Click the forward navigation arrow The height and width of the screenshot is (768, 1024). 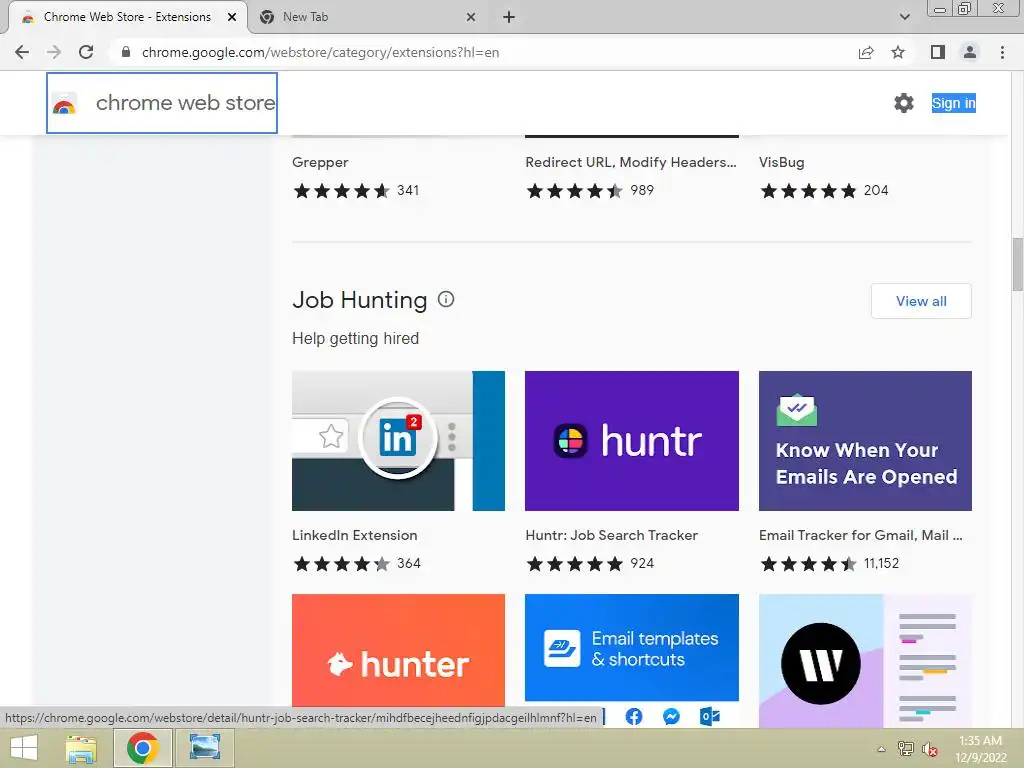[x=54, y=52]
